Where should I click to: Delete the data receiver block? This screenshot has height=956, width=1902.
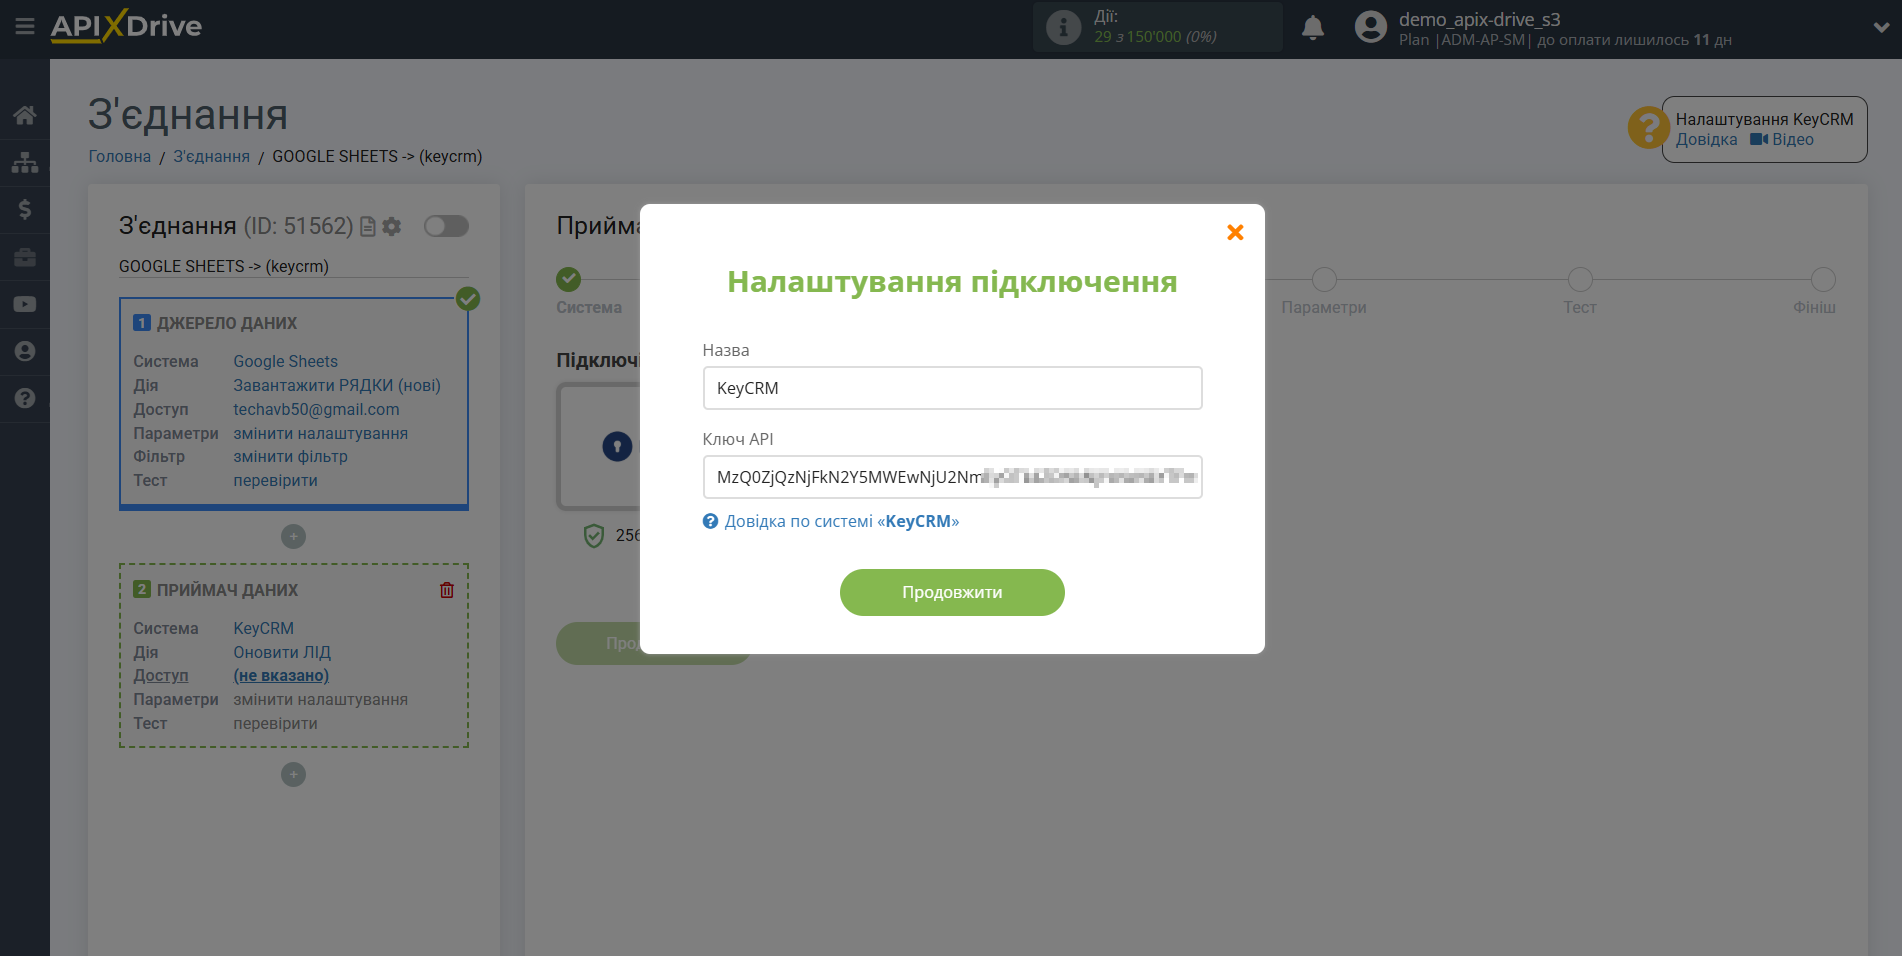[447, 590]
